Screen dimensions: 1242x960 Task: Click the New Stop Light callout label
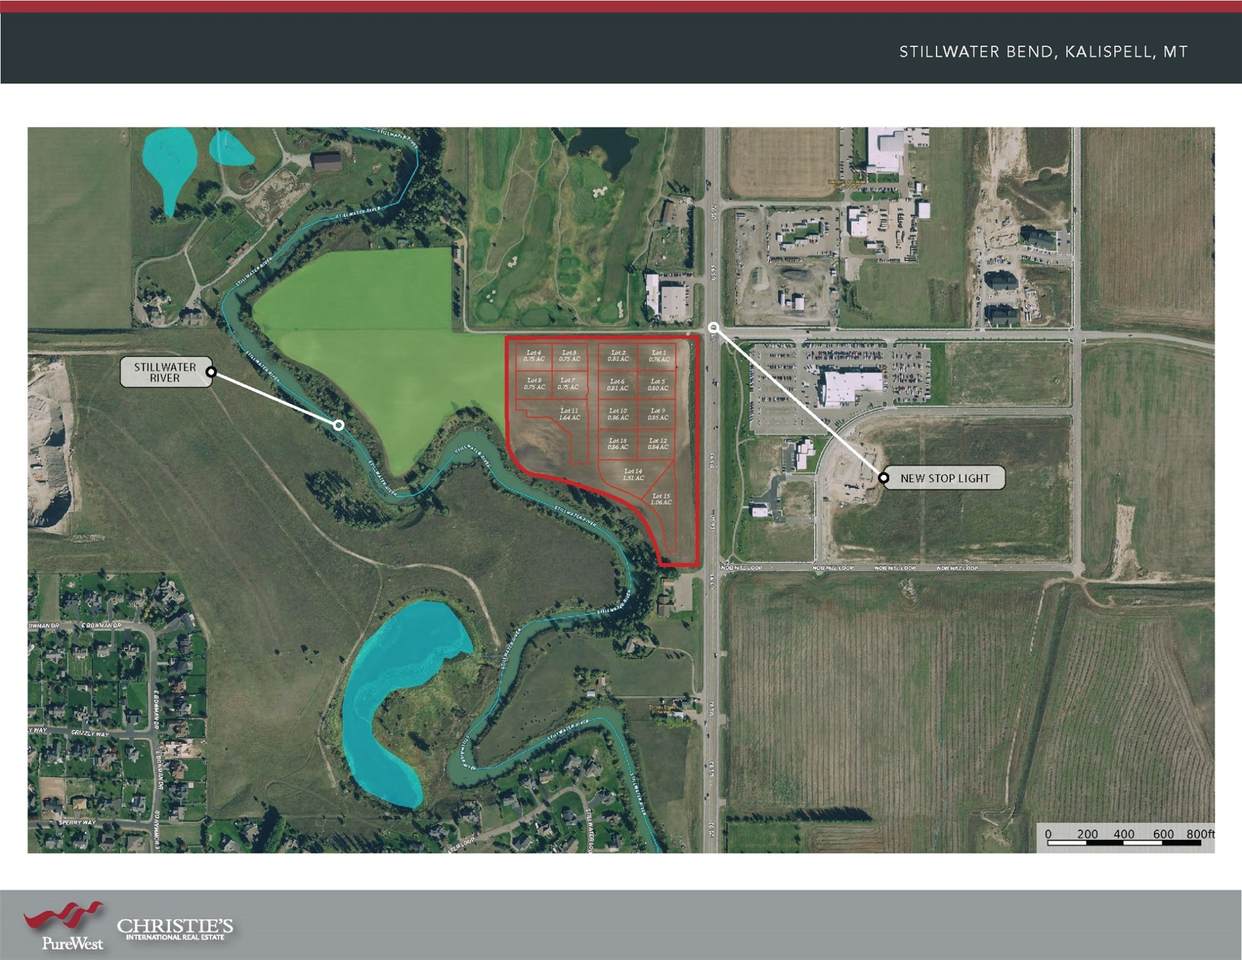point(944,478)
